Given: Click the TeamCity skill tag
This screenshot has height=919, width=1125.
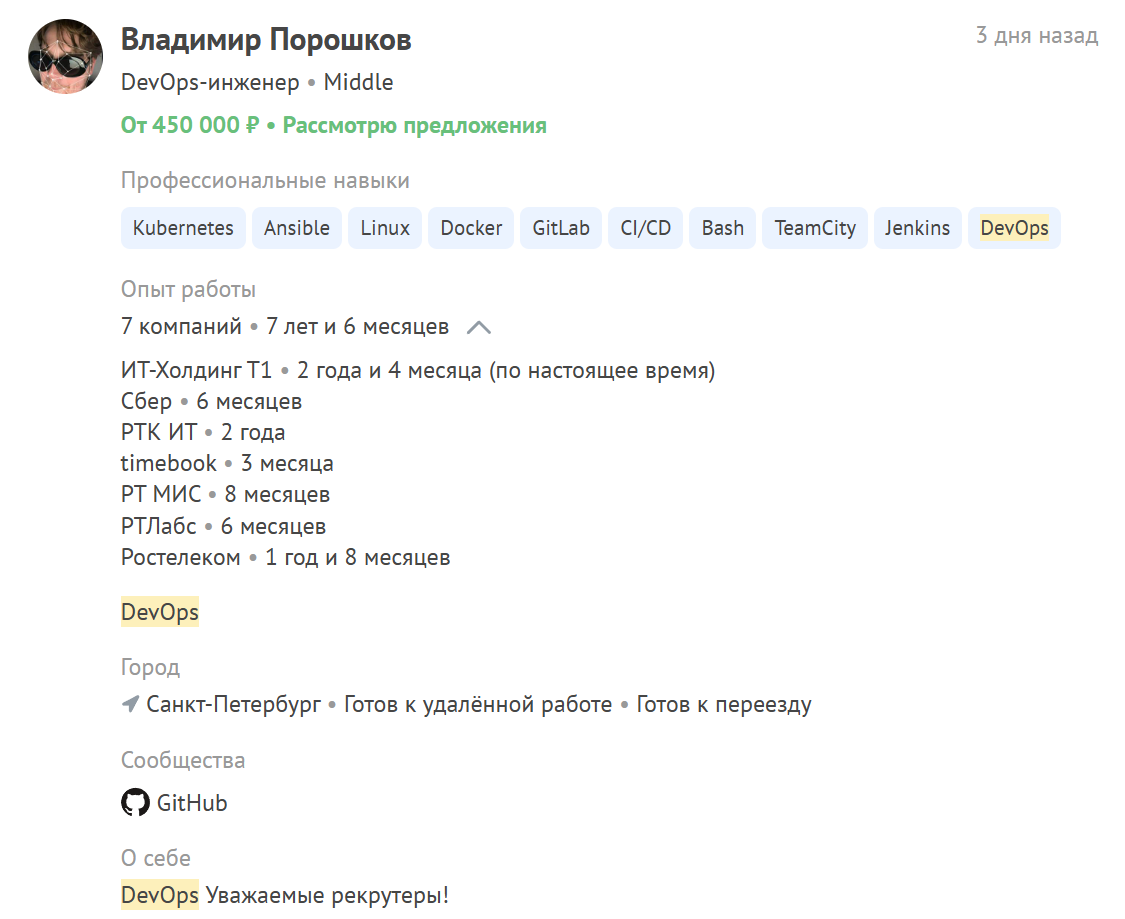Looking at the screenshot, I should [815, 228].
